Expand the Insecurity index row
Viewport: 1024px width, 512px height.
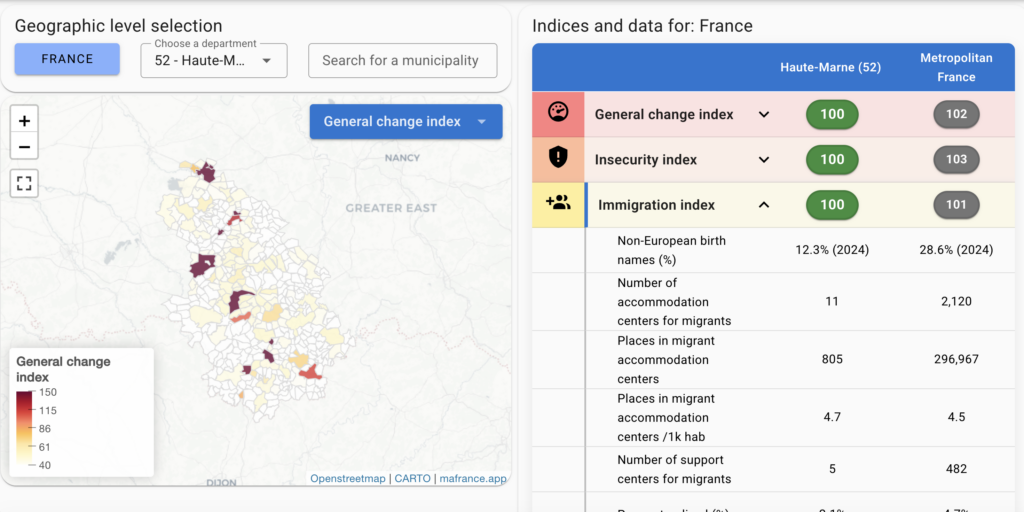tap(764, 159)
